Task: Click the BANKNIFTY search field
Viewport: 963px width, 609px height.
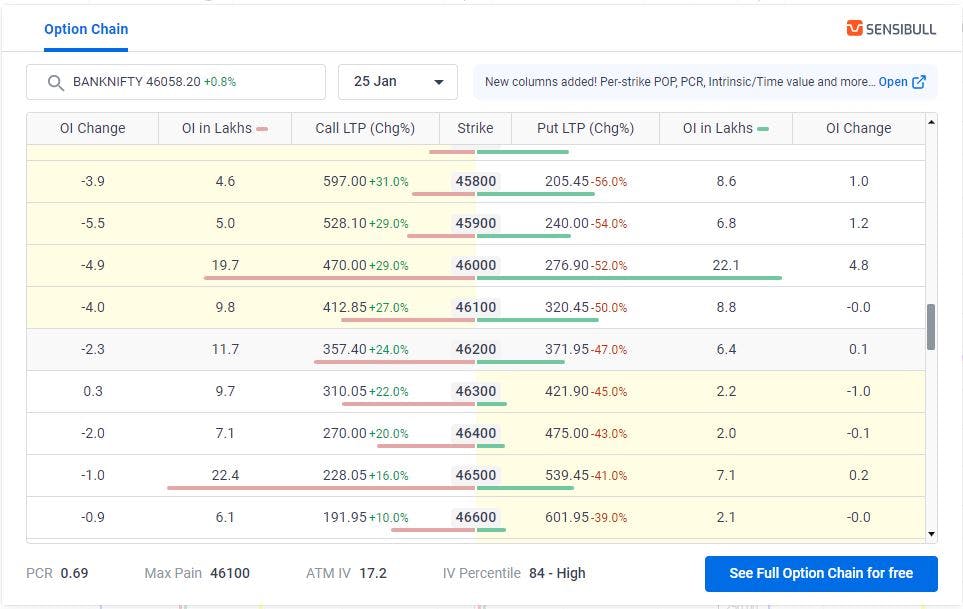Action: click(176, 82)
